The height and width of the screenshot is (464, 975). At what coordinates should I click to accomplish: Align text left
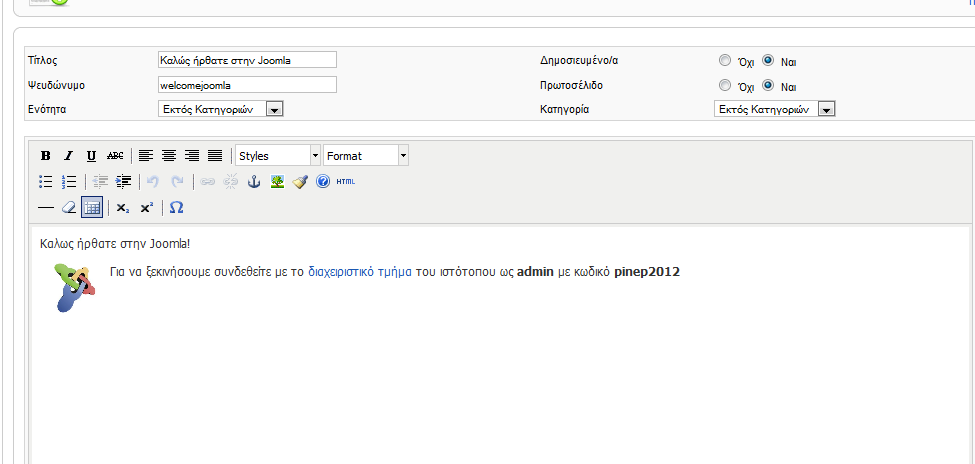[146, 155]
